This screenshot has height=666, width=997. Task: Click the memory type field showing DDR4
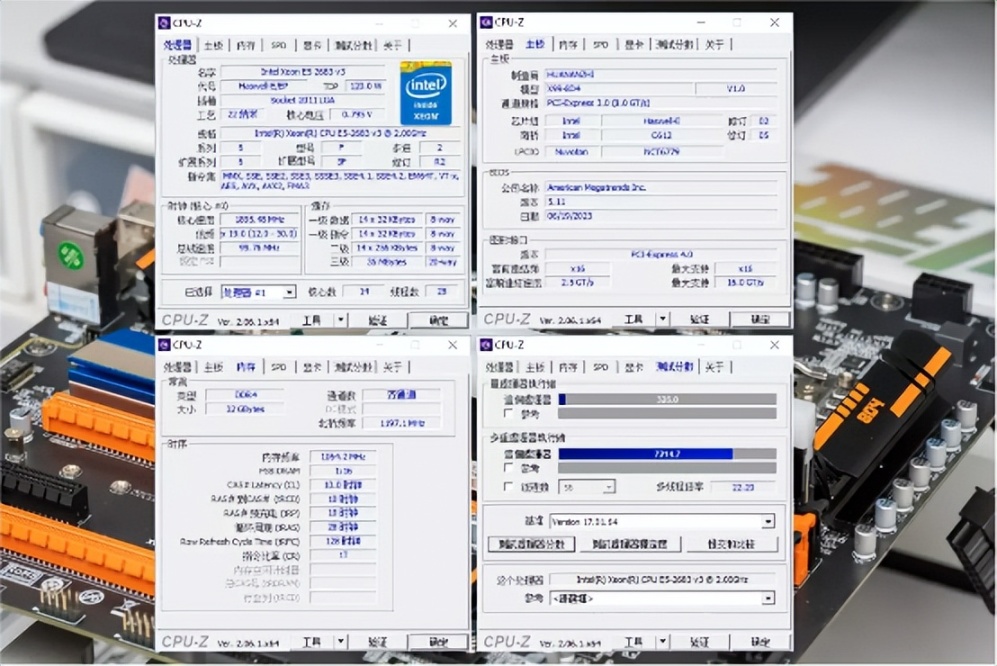tap(245, 394)
